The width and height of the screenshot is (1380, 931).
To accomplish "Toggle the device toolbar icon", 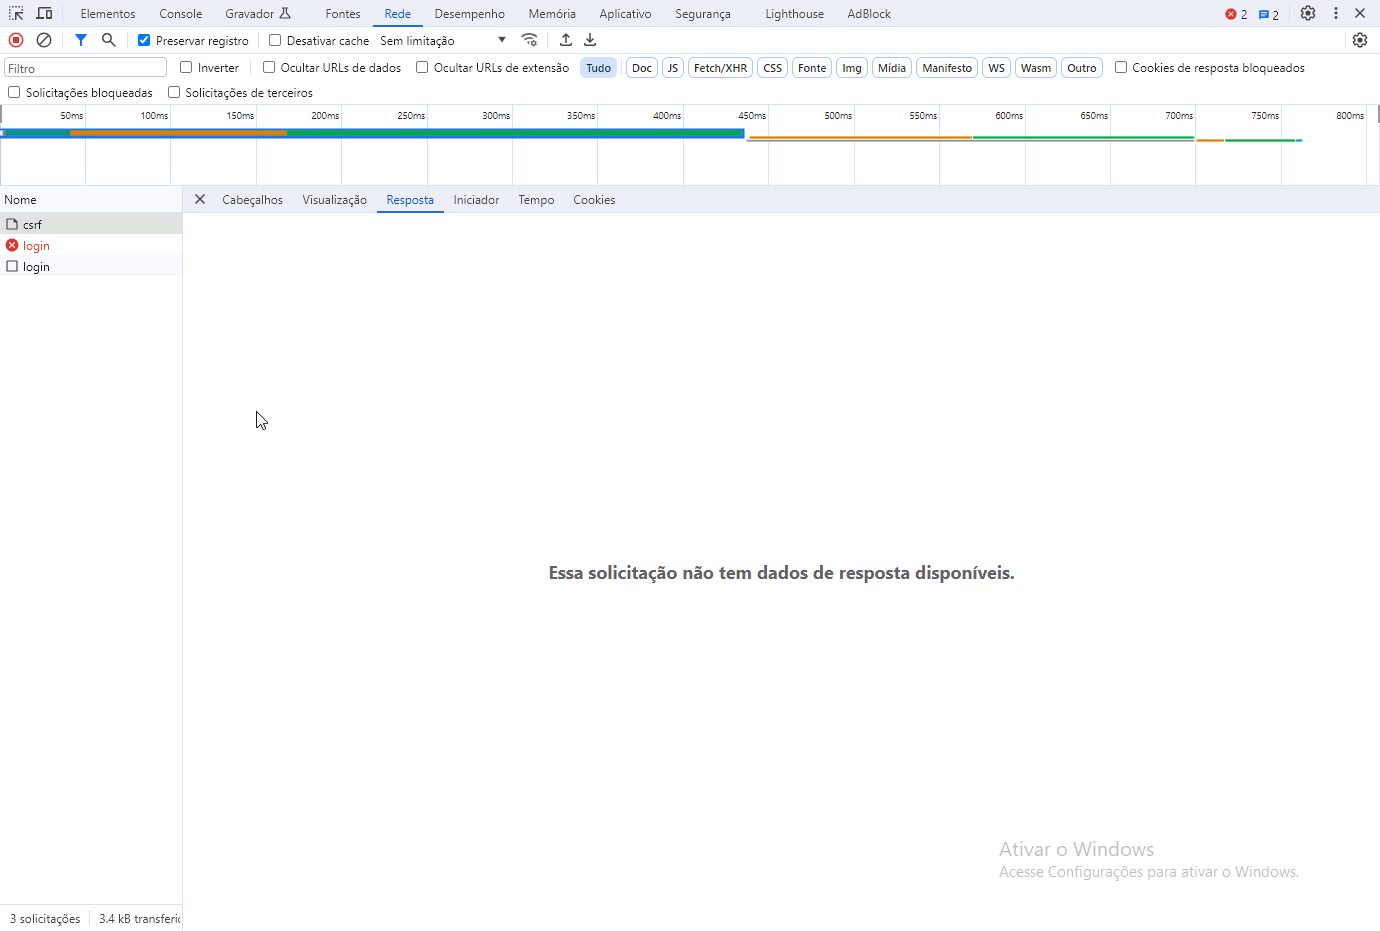I will 44,14.
